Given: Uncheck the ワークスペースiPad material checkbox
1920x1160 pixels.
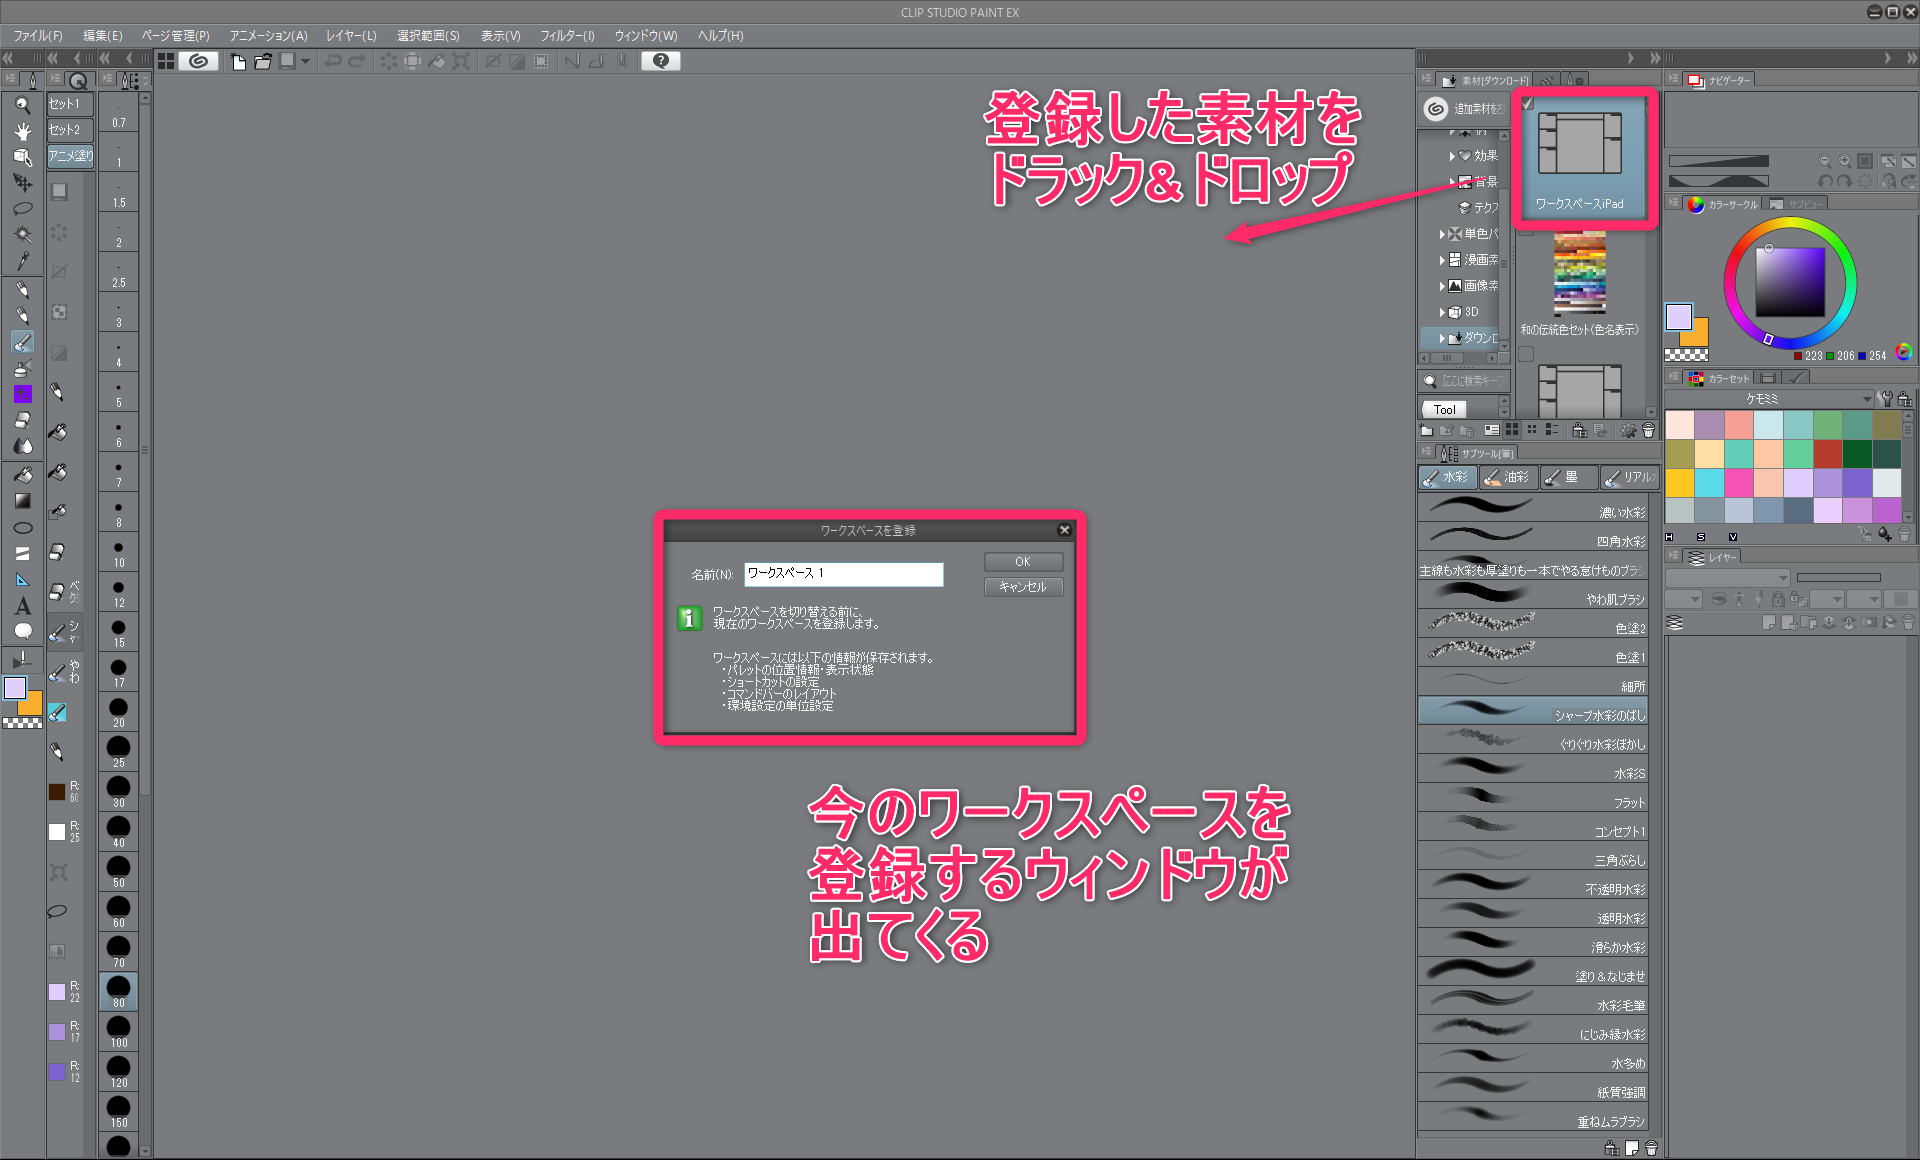Looking at the screenshot, I should click(1529, 103).
